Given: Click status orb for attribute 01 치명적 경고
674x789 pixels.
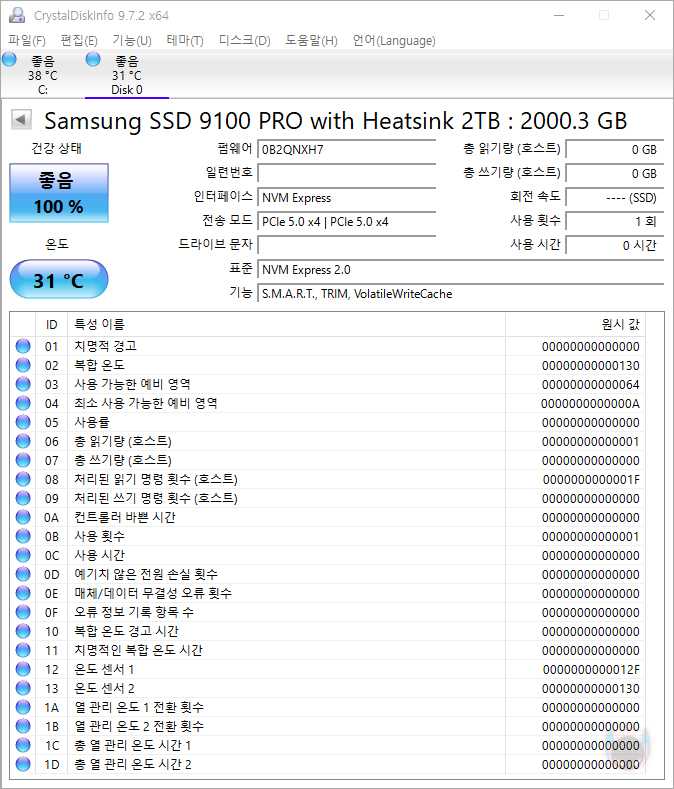Looking at the screenshot, I should (x=23, y=346).
